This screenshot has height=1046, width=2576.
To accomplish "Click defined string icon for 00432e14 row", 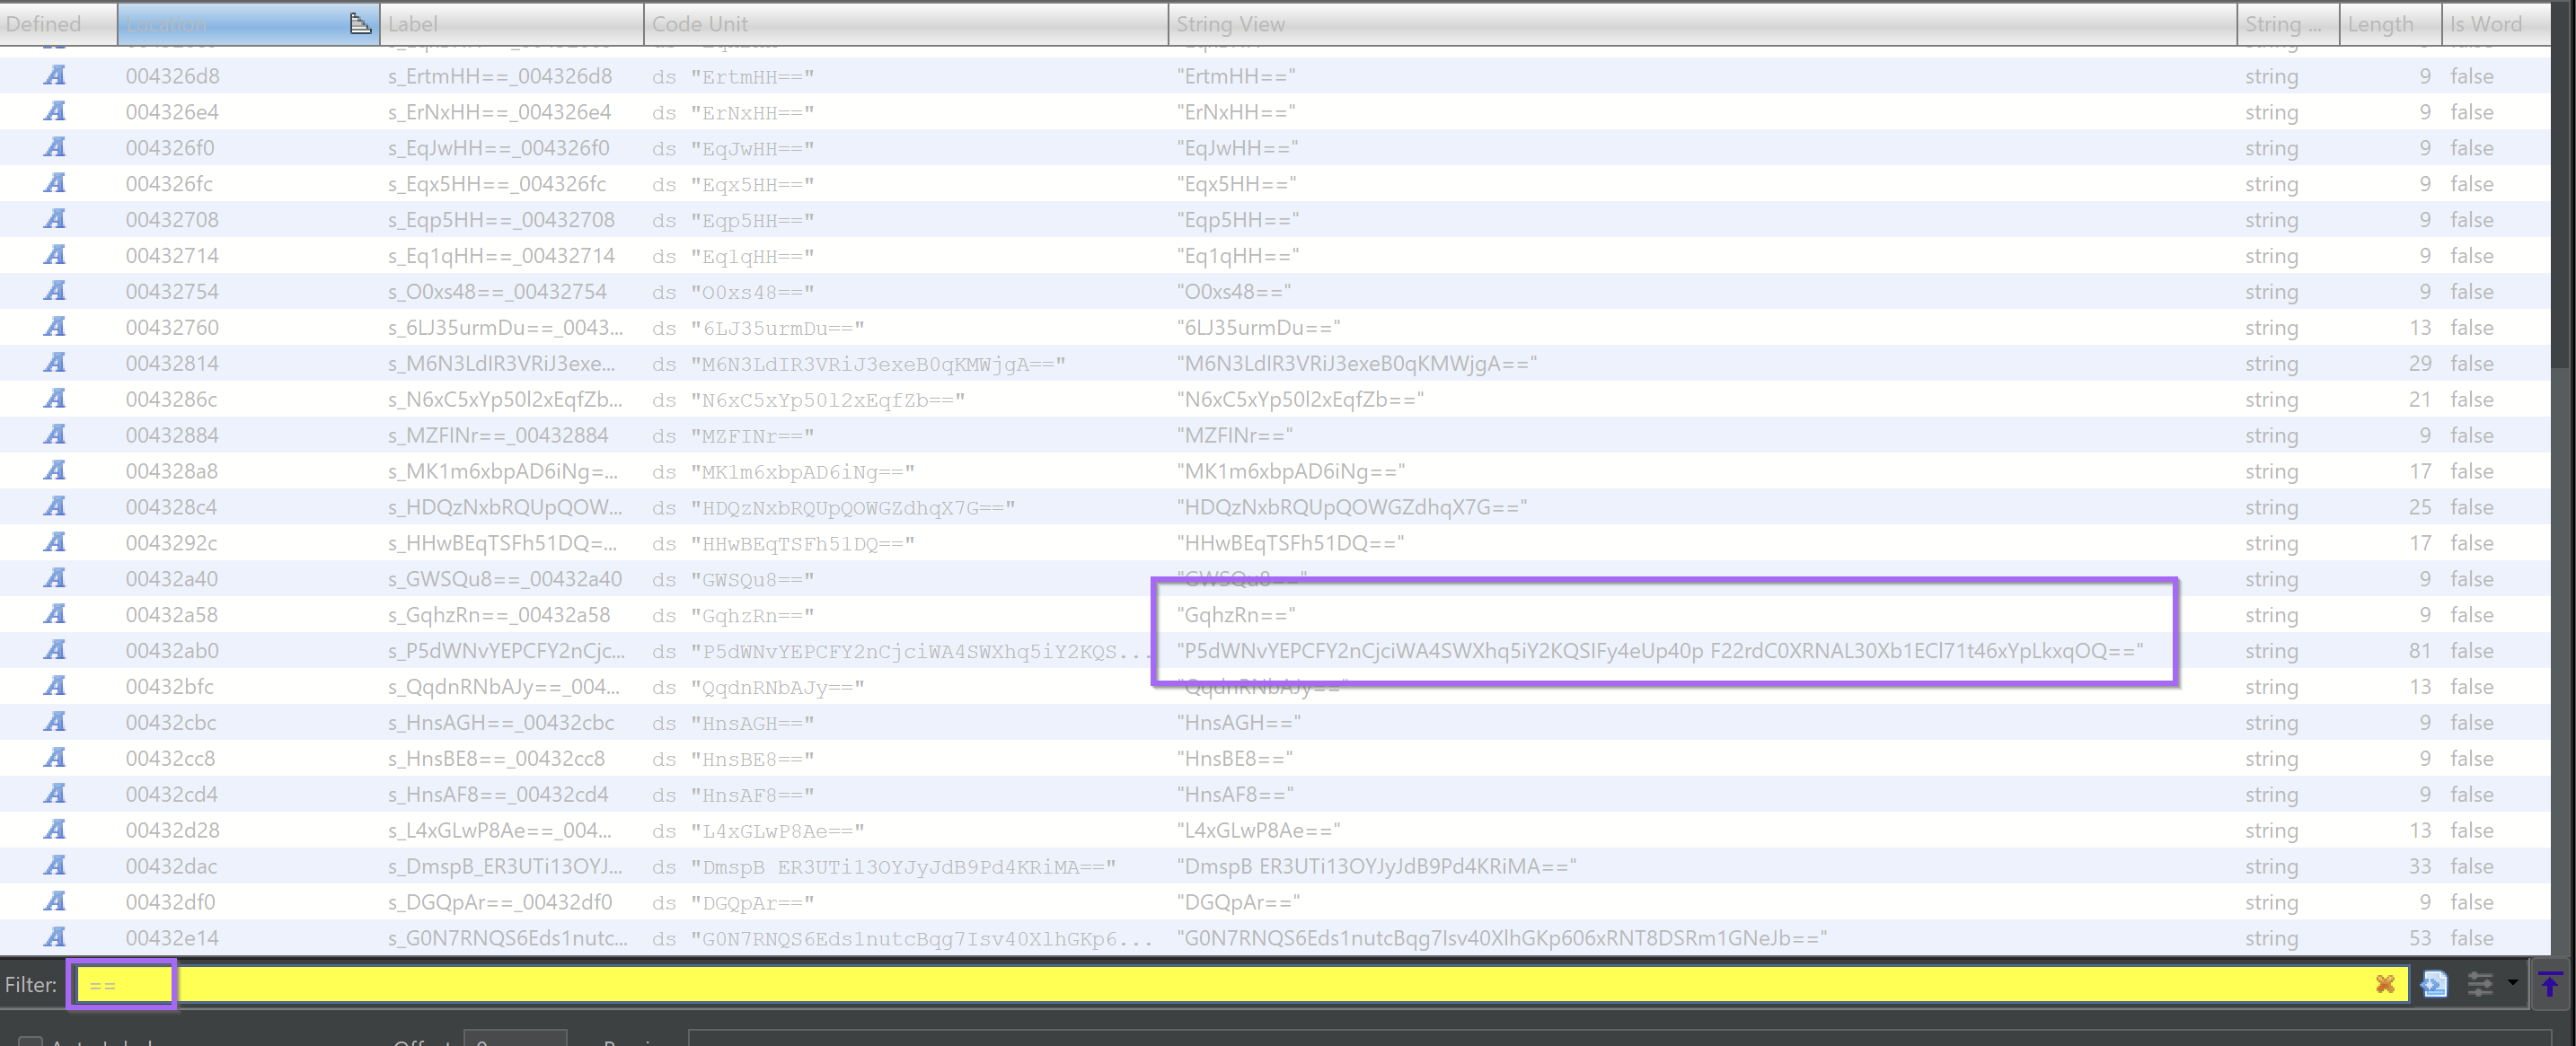I will pos(55,938).
